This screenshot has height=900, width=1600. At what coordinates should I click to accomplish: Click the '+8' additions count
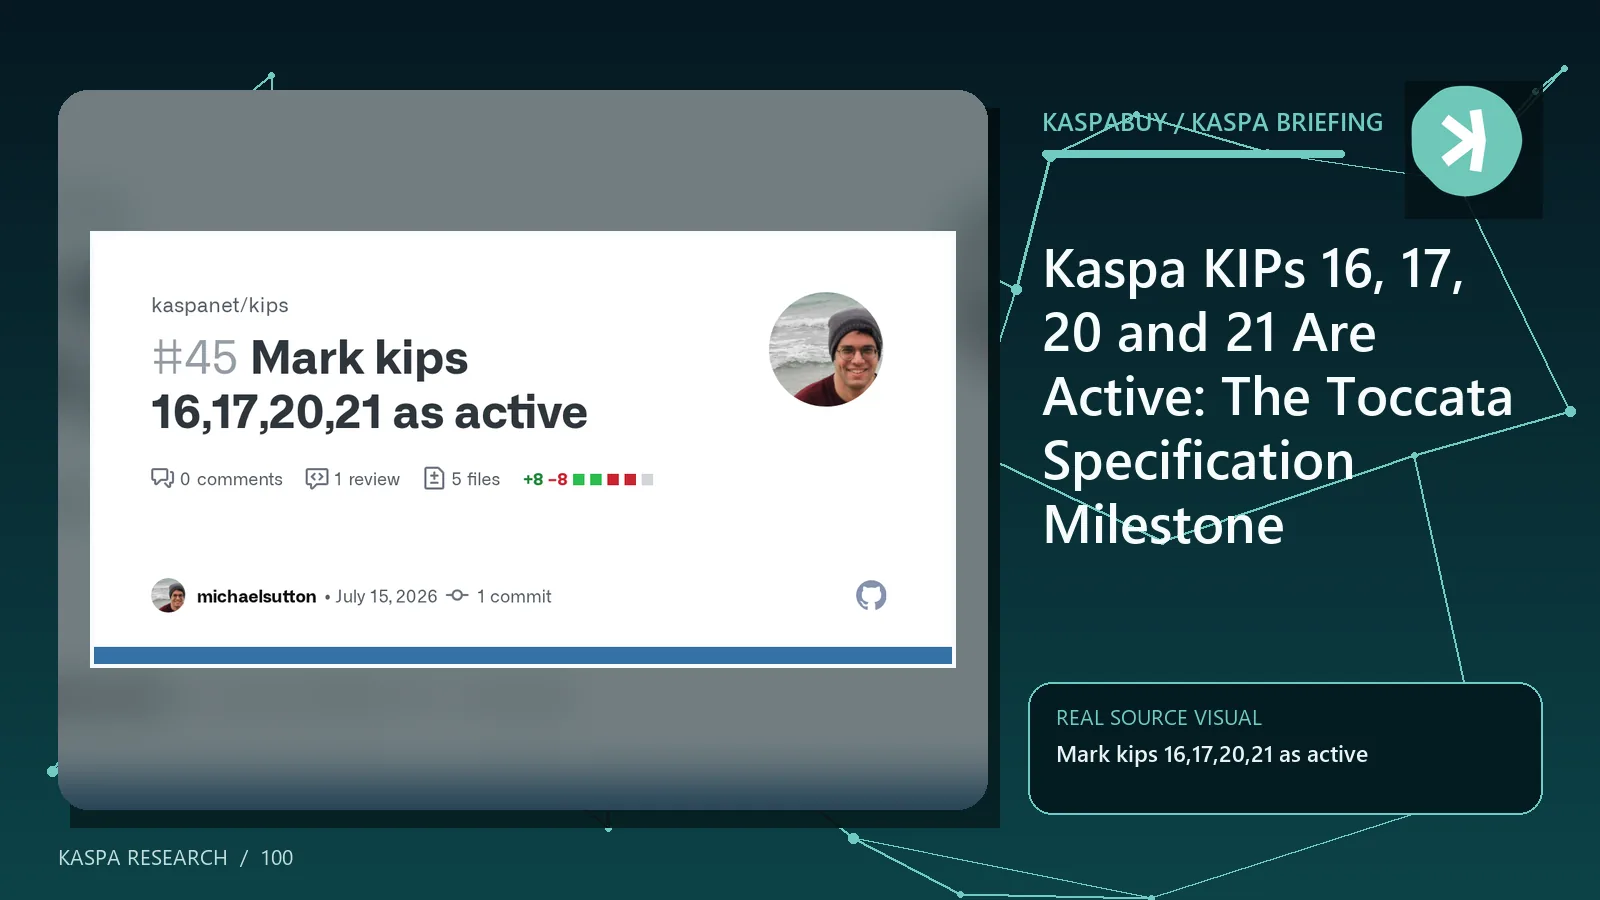[533, 479]
